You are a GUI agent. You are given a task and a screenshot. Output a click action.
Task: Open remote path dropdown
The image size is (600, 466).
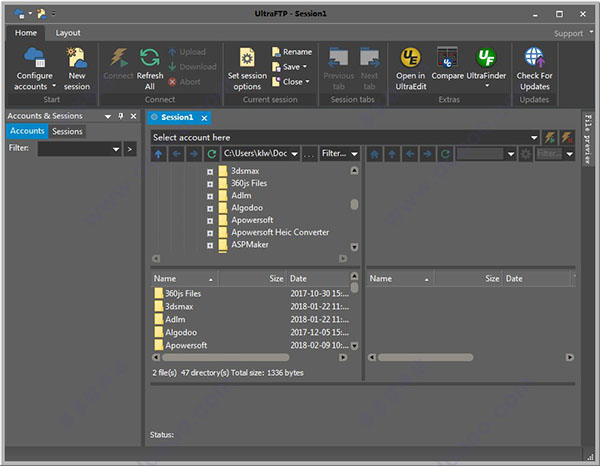(x=511, y=154)
